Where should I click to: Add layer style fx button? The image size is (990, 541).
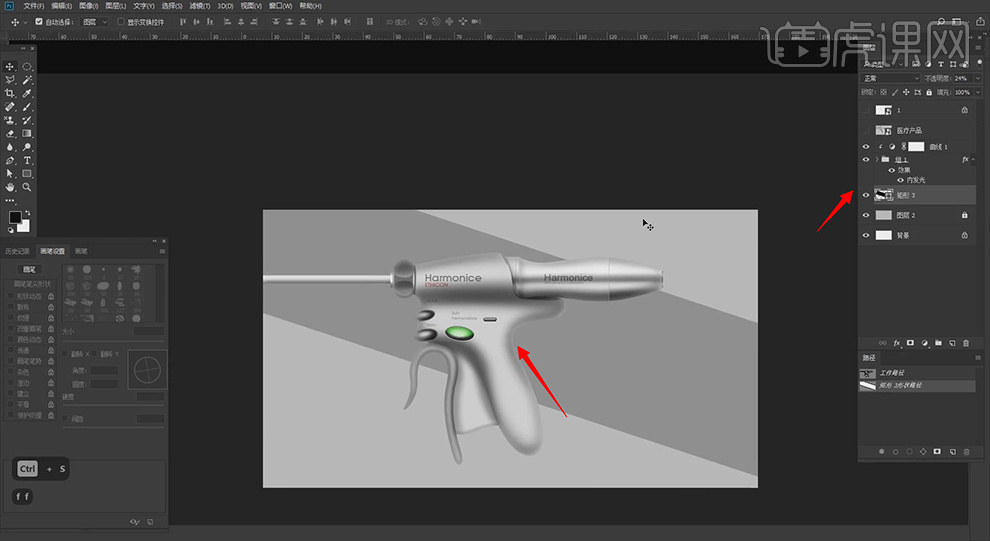click(x=897, y=343)
